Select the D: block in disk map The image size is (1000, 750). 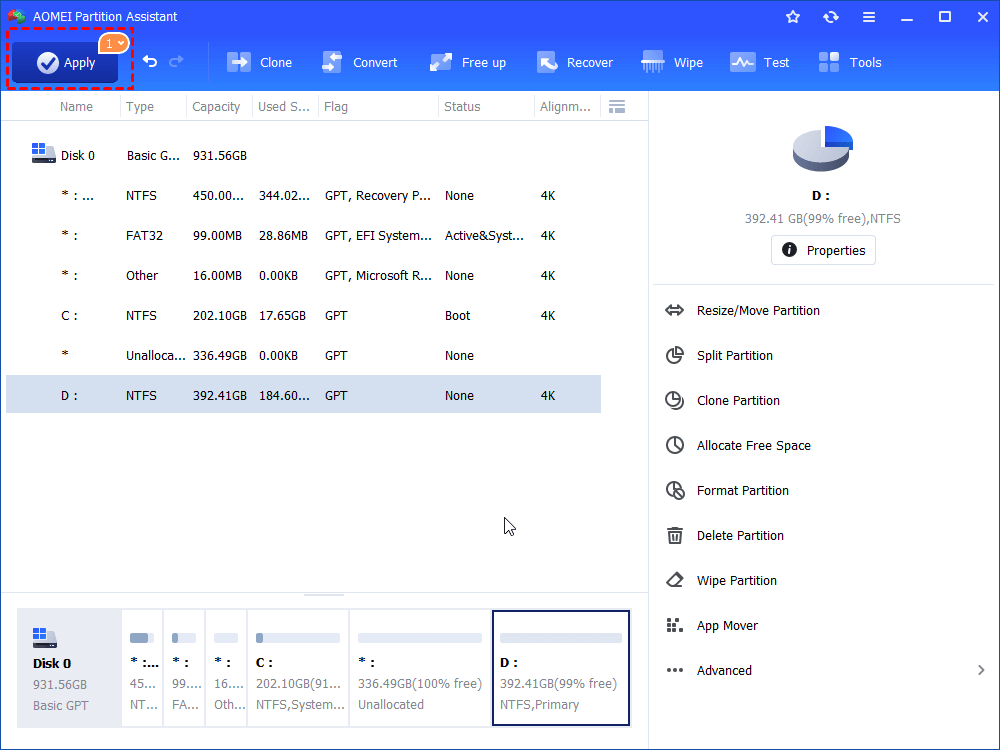tap(561, 668)
